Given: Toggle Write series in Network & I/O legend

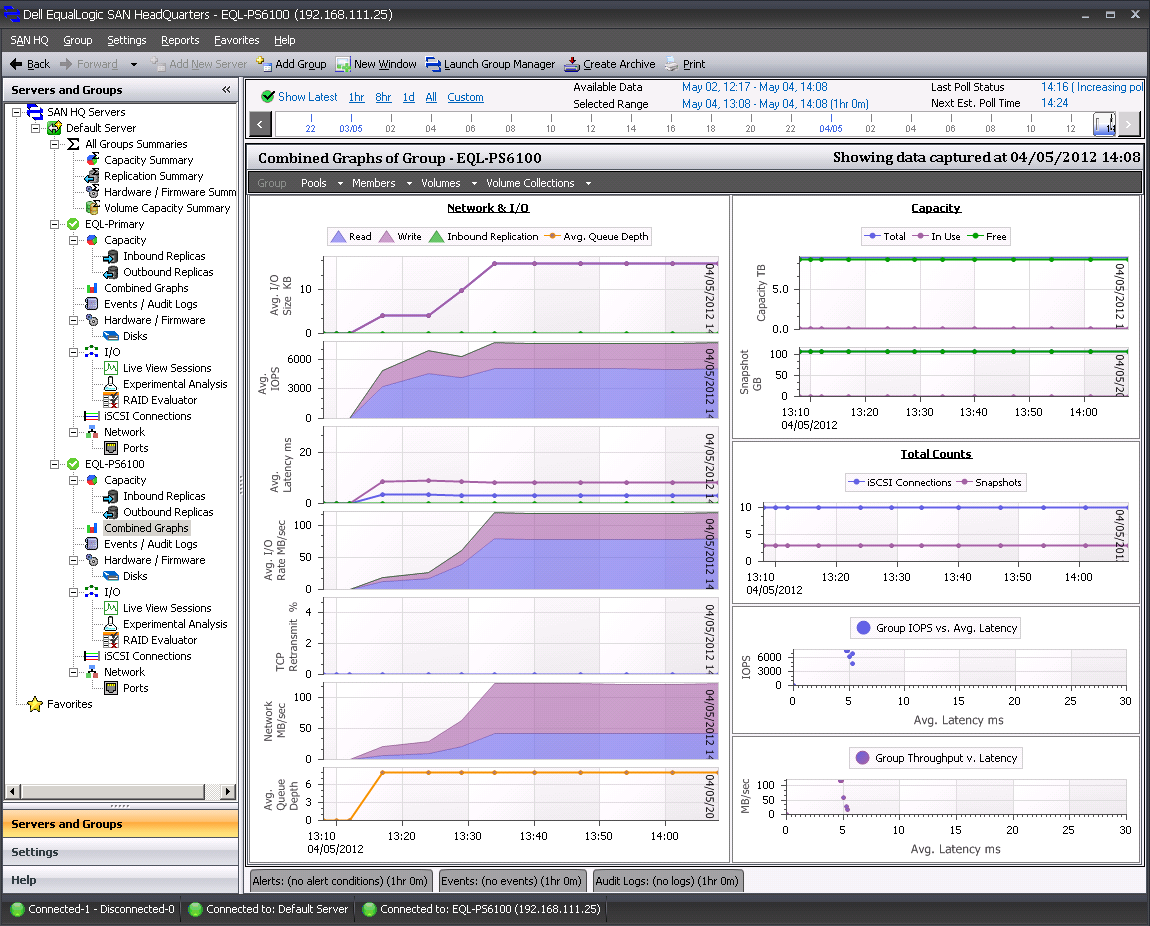Looking at the screenshot, I should [x=400, y=237].
